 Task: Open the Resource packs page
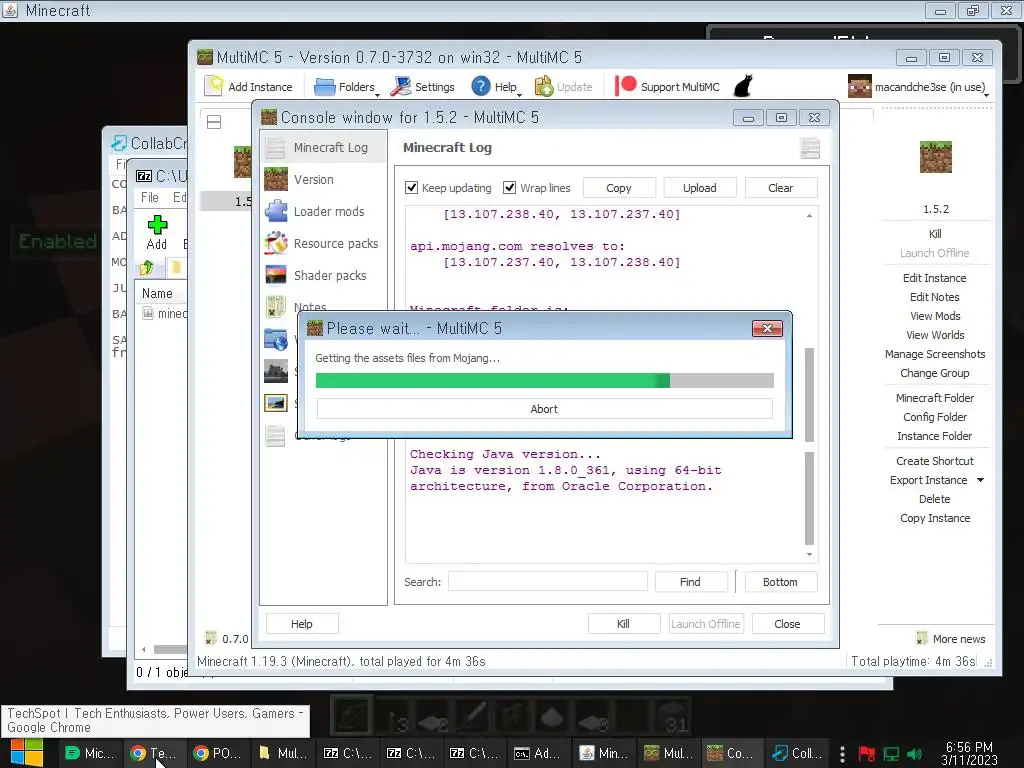tap(325, 244)
